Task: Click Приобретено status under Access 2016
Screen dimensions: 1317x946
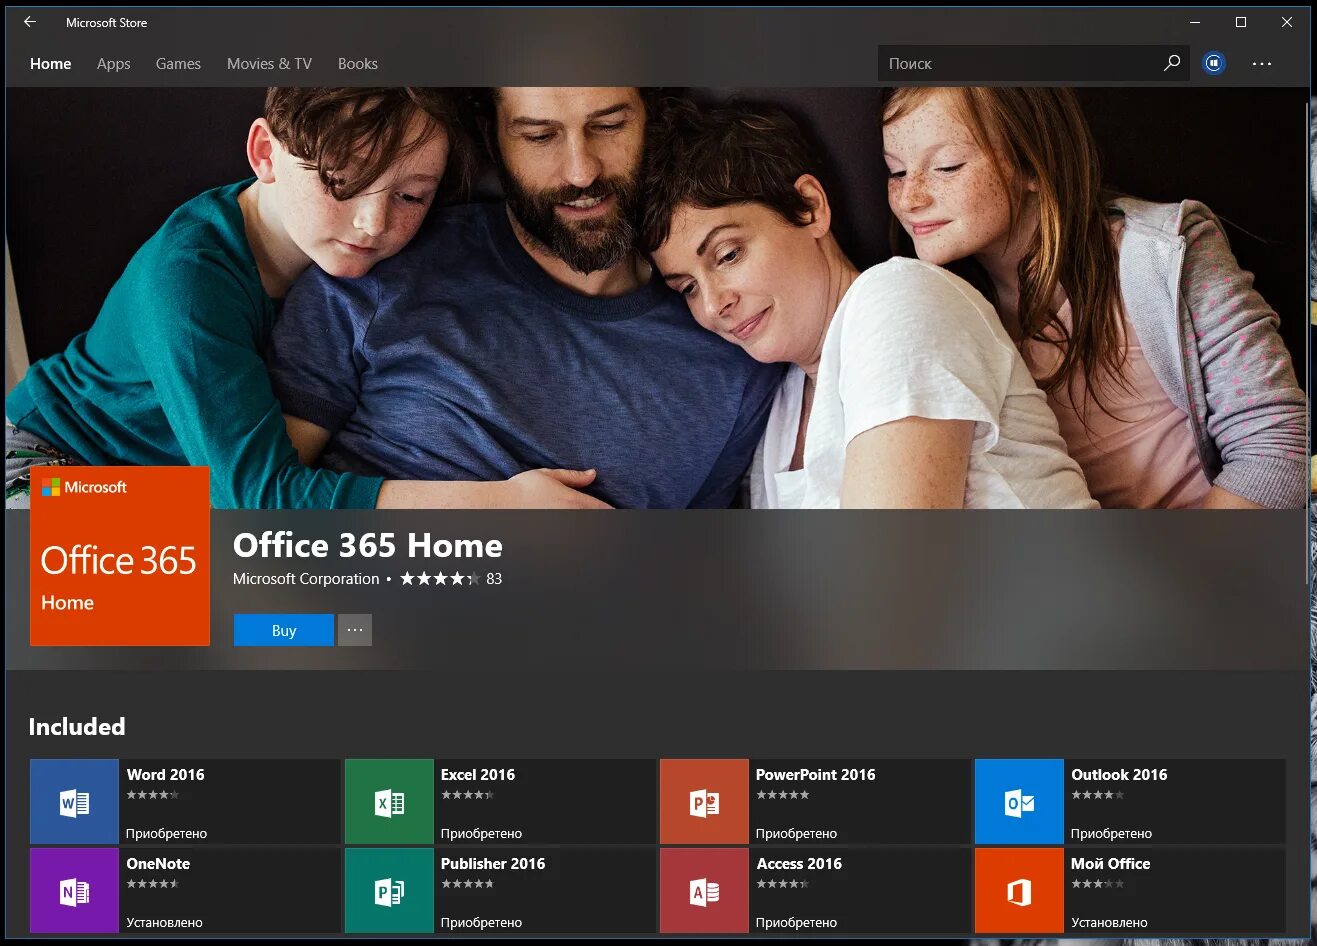Action: coord(796,922)
